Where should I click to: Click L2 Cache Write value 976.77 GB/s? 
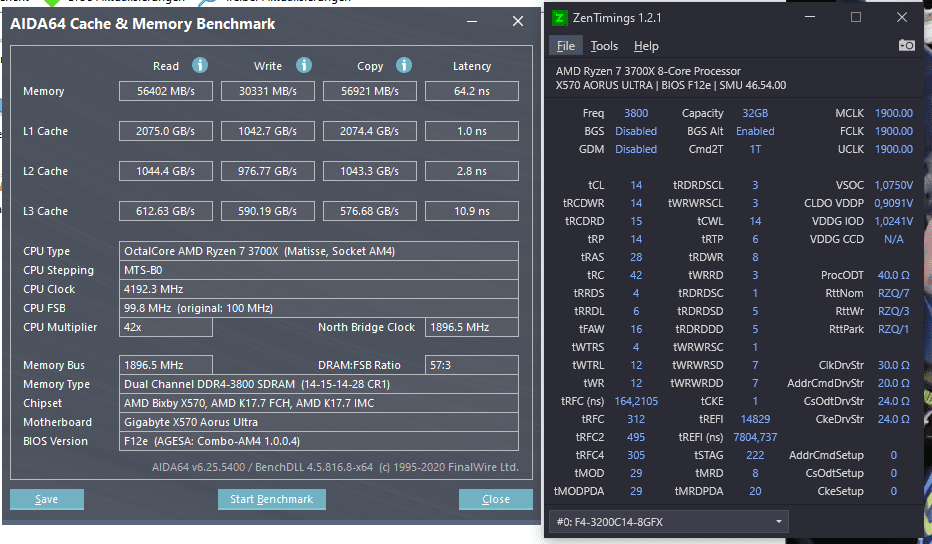pos(267,171)
